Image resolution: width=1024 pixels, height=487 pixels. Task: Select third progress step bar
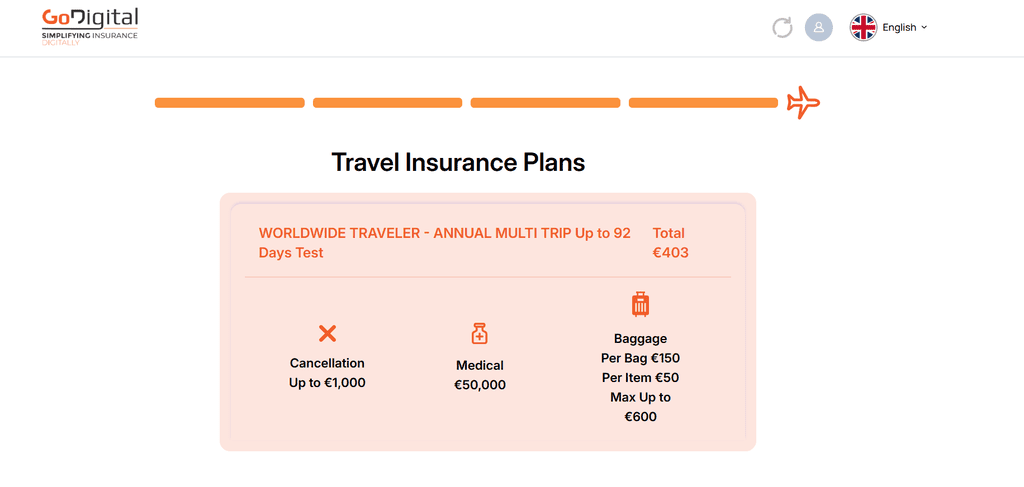click(545, 102)
